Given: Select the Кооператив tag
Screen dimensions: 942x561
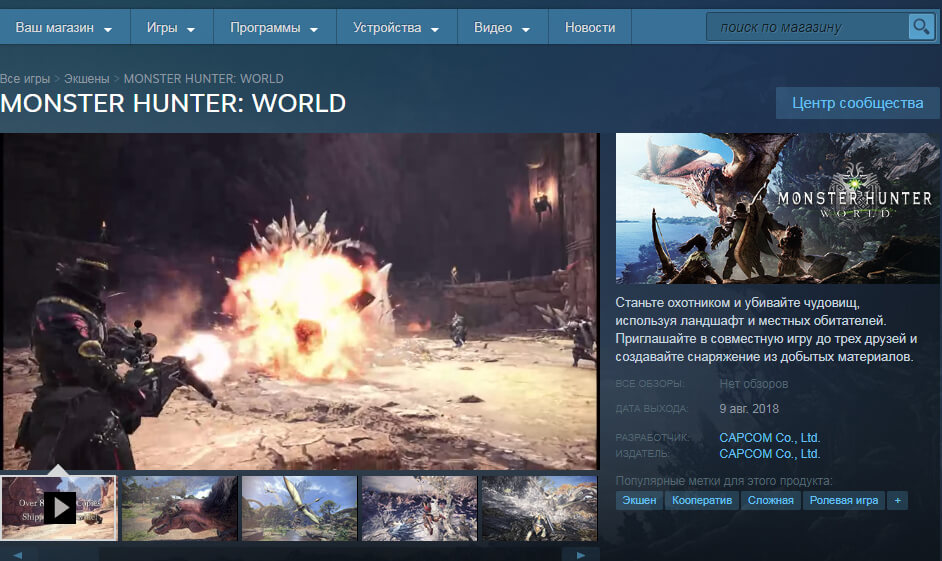Looking at the screenshot, I should [x=702, y=500].
